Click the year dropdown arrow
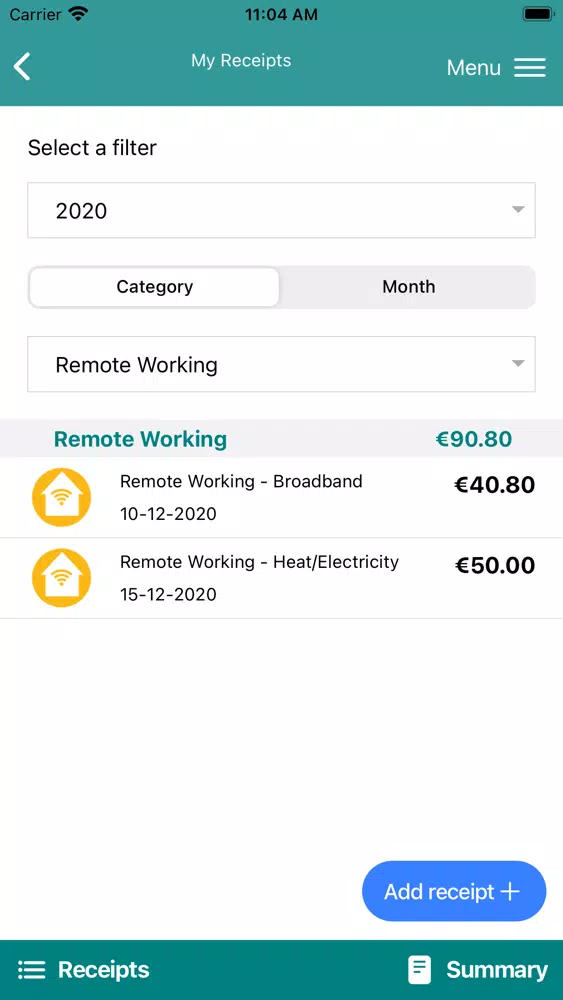The height and width of the screenshot is (1000, 563). point(518,210)
